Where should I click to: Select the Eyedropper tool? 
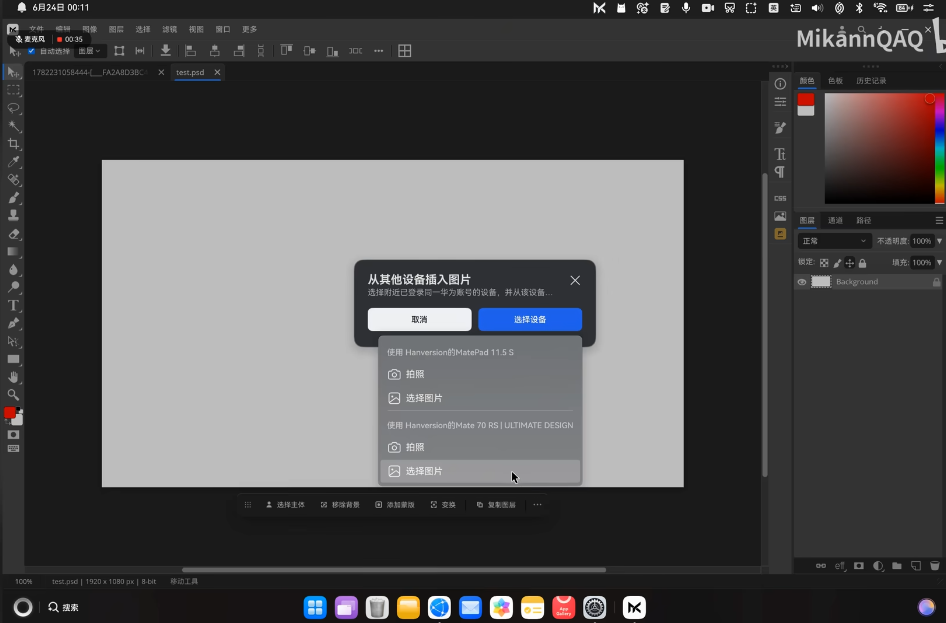(x=13, y=162)
